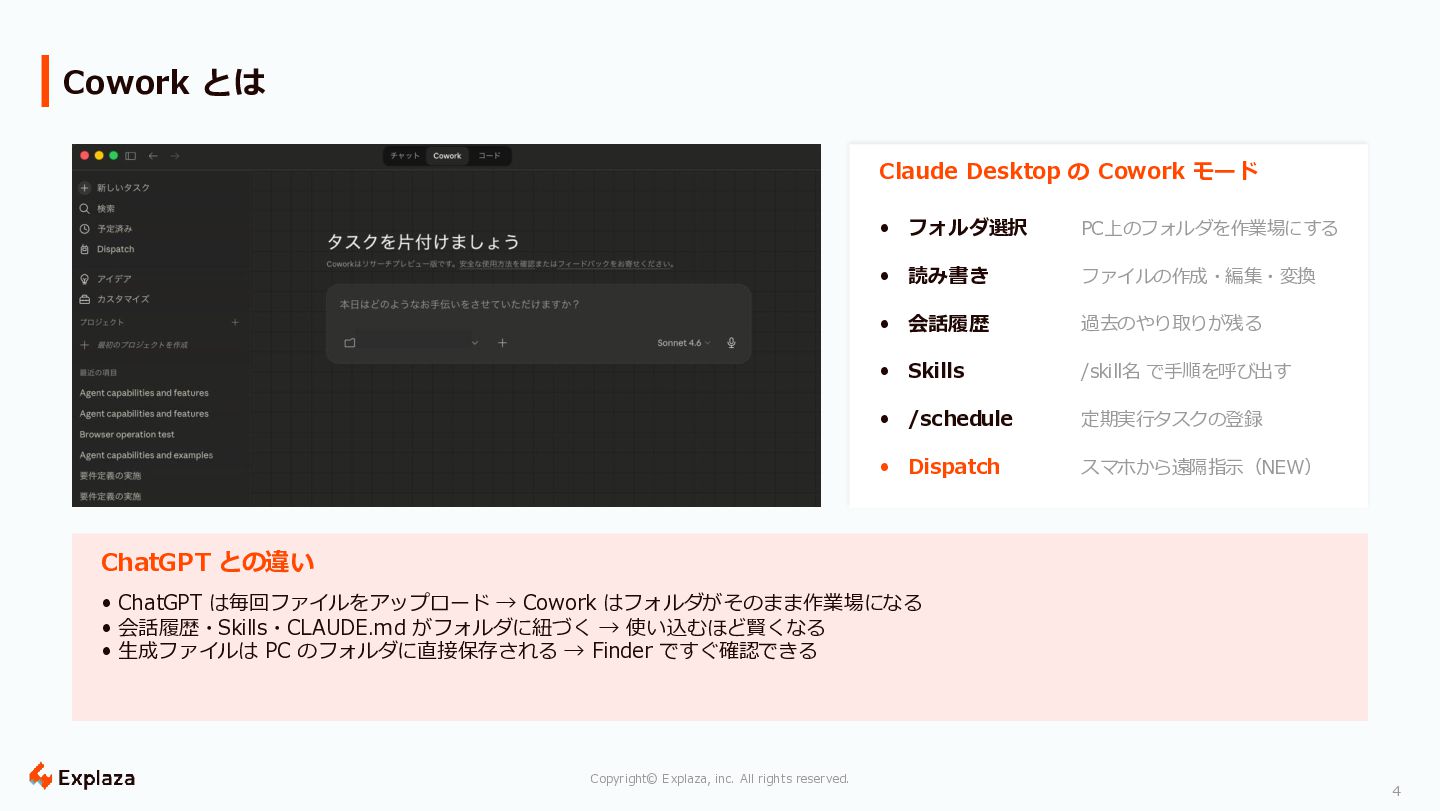Select the line about ChatGPT は毎回ファイルをアップロード

511,603
